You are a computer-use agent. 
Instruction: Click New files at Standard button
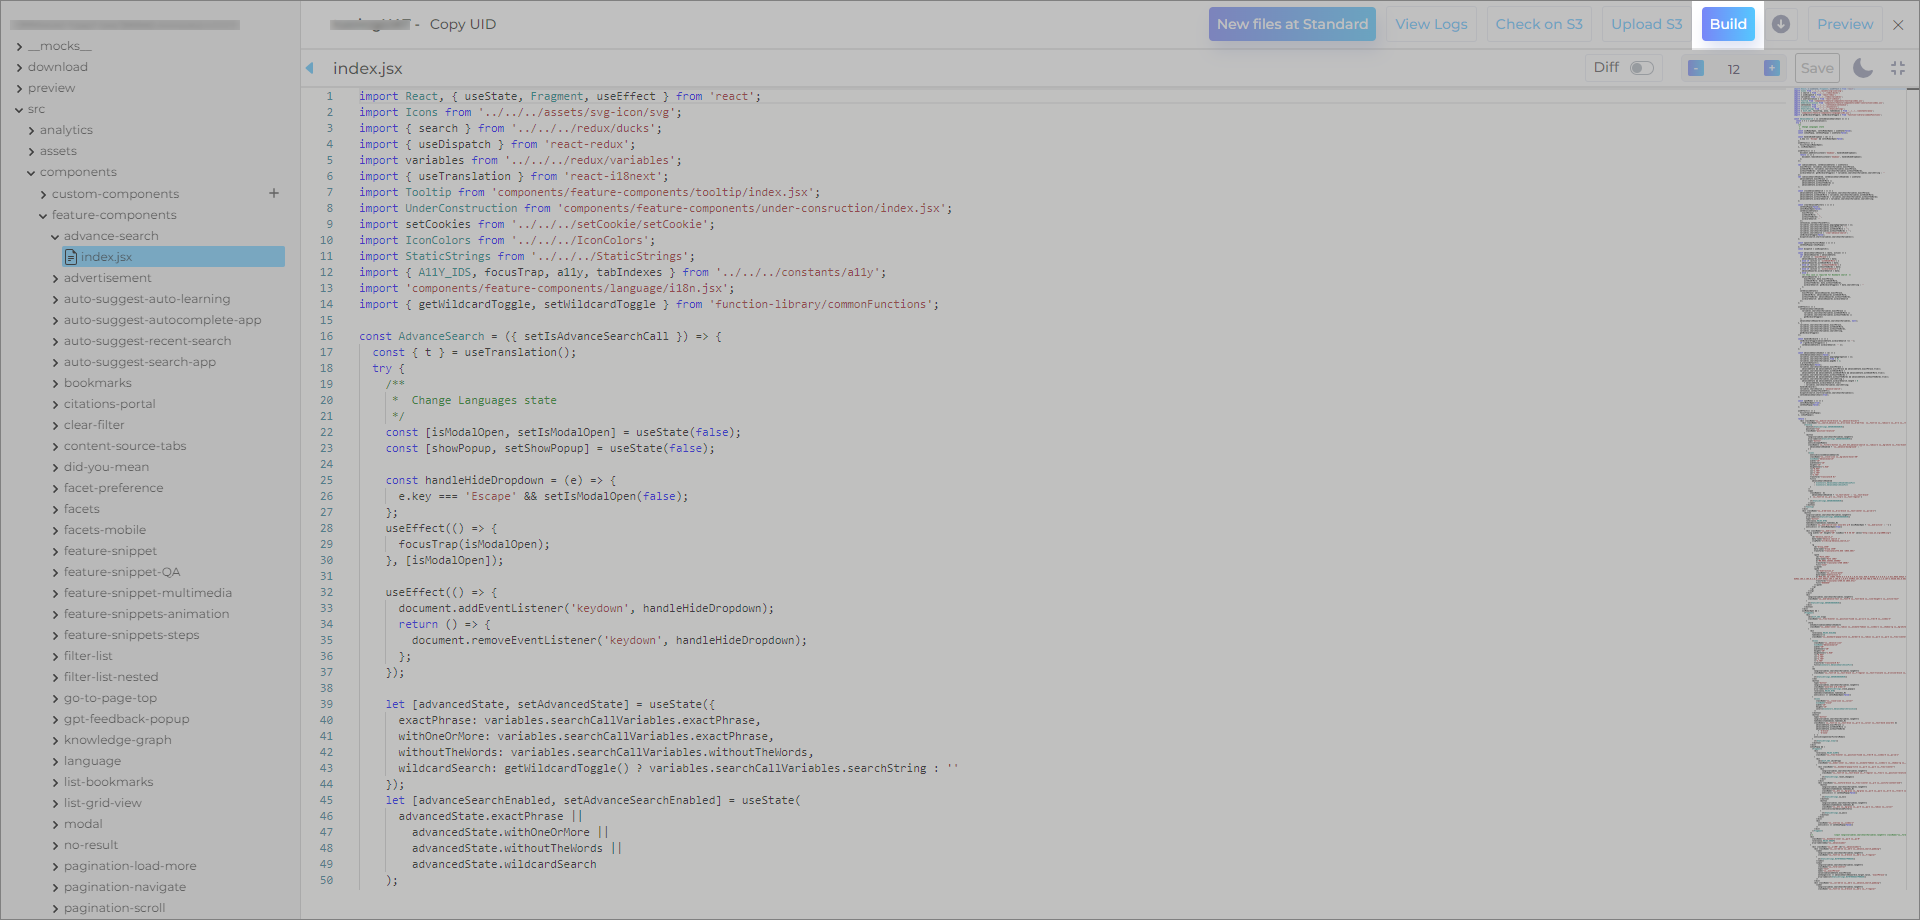coord(1292,24)
